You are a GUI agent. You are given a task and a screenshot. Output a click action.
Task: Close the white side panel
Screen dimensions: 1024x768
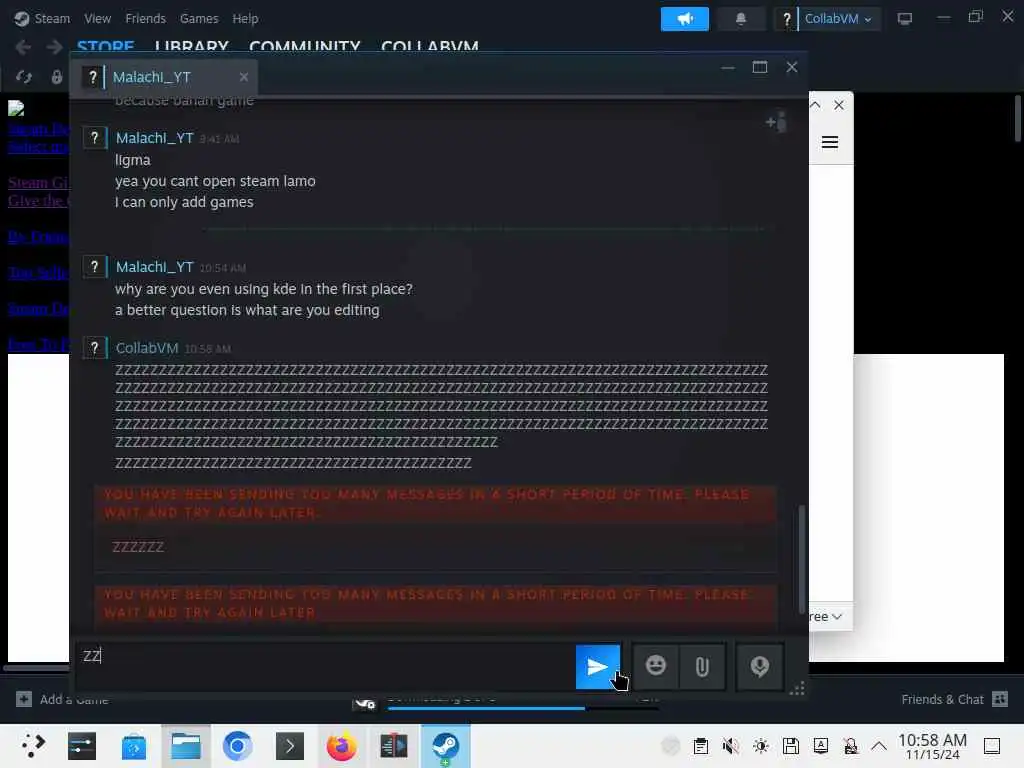pos(839,105)
